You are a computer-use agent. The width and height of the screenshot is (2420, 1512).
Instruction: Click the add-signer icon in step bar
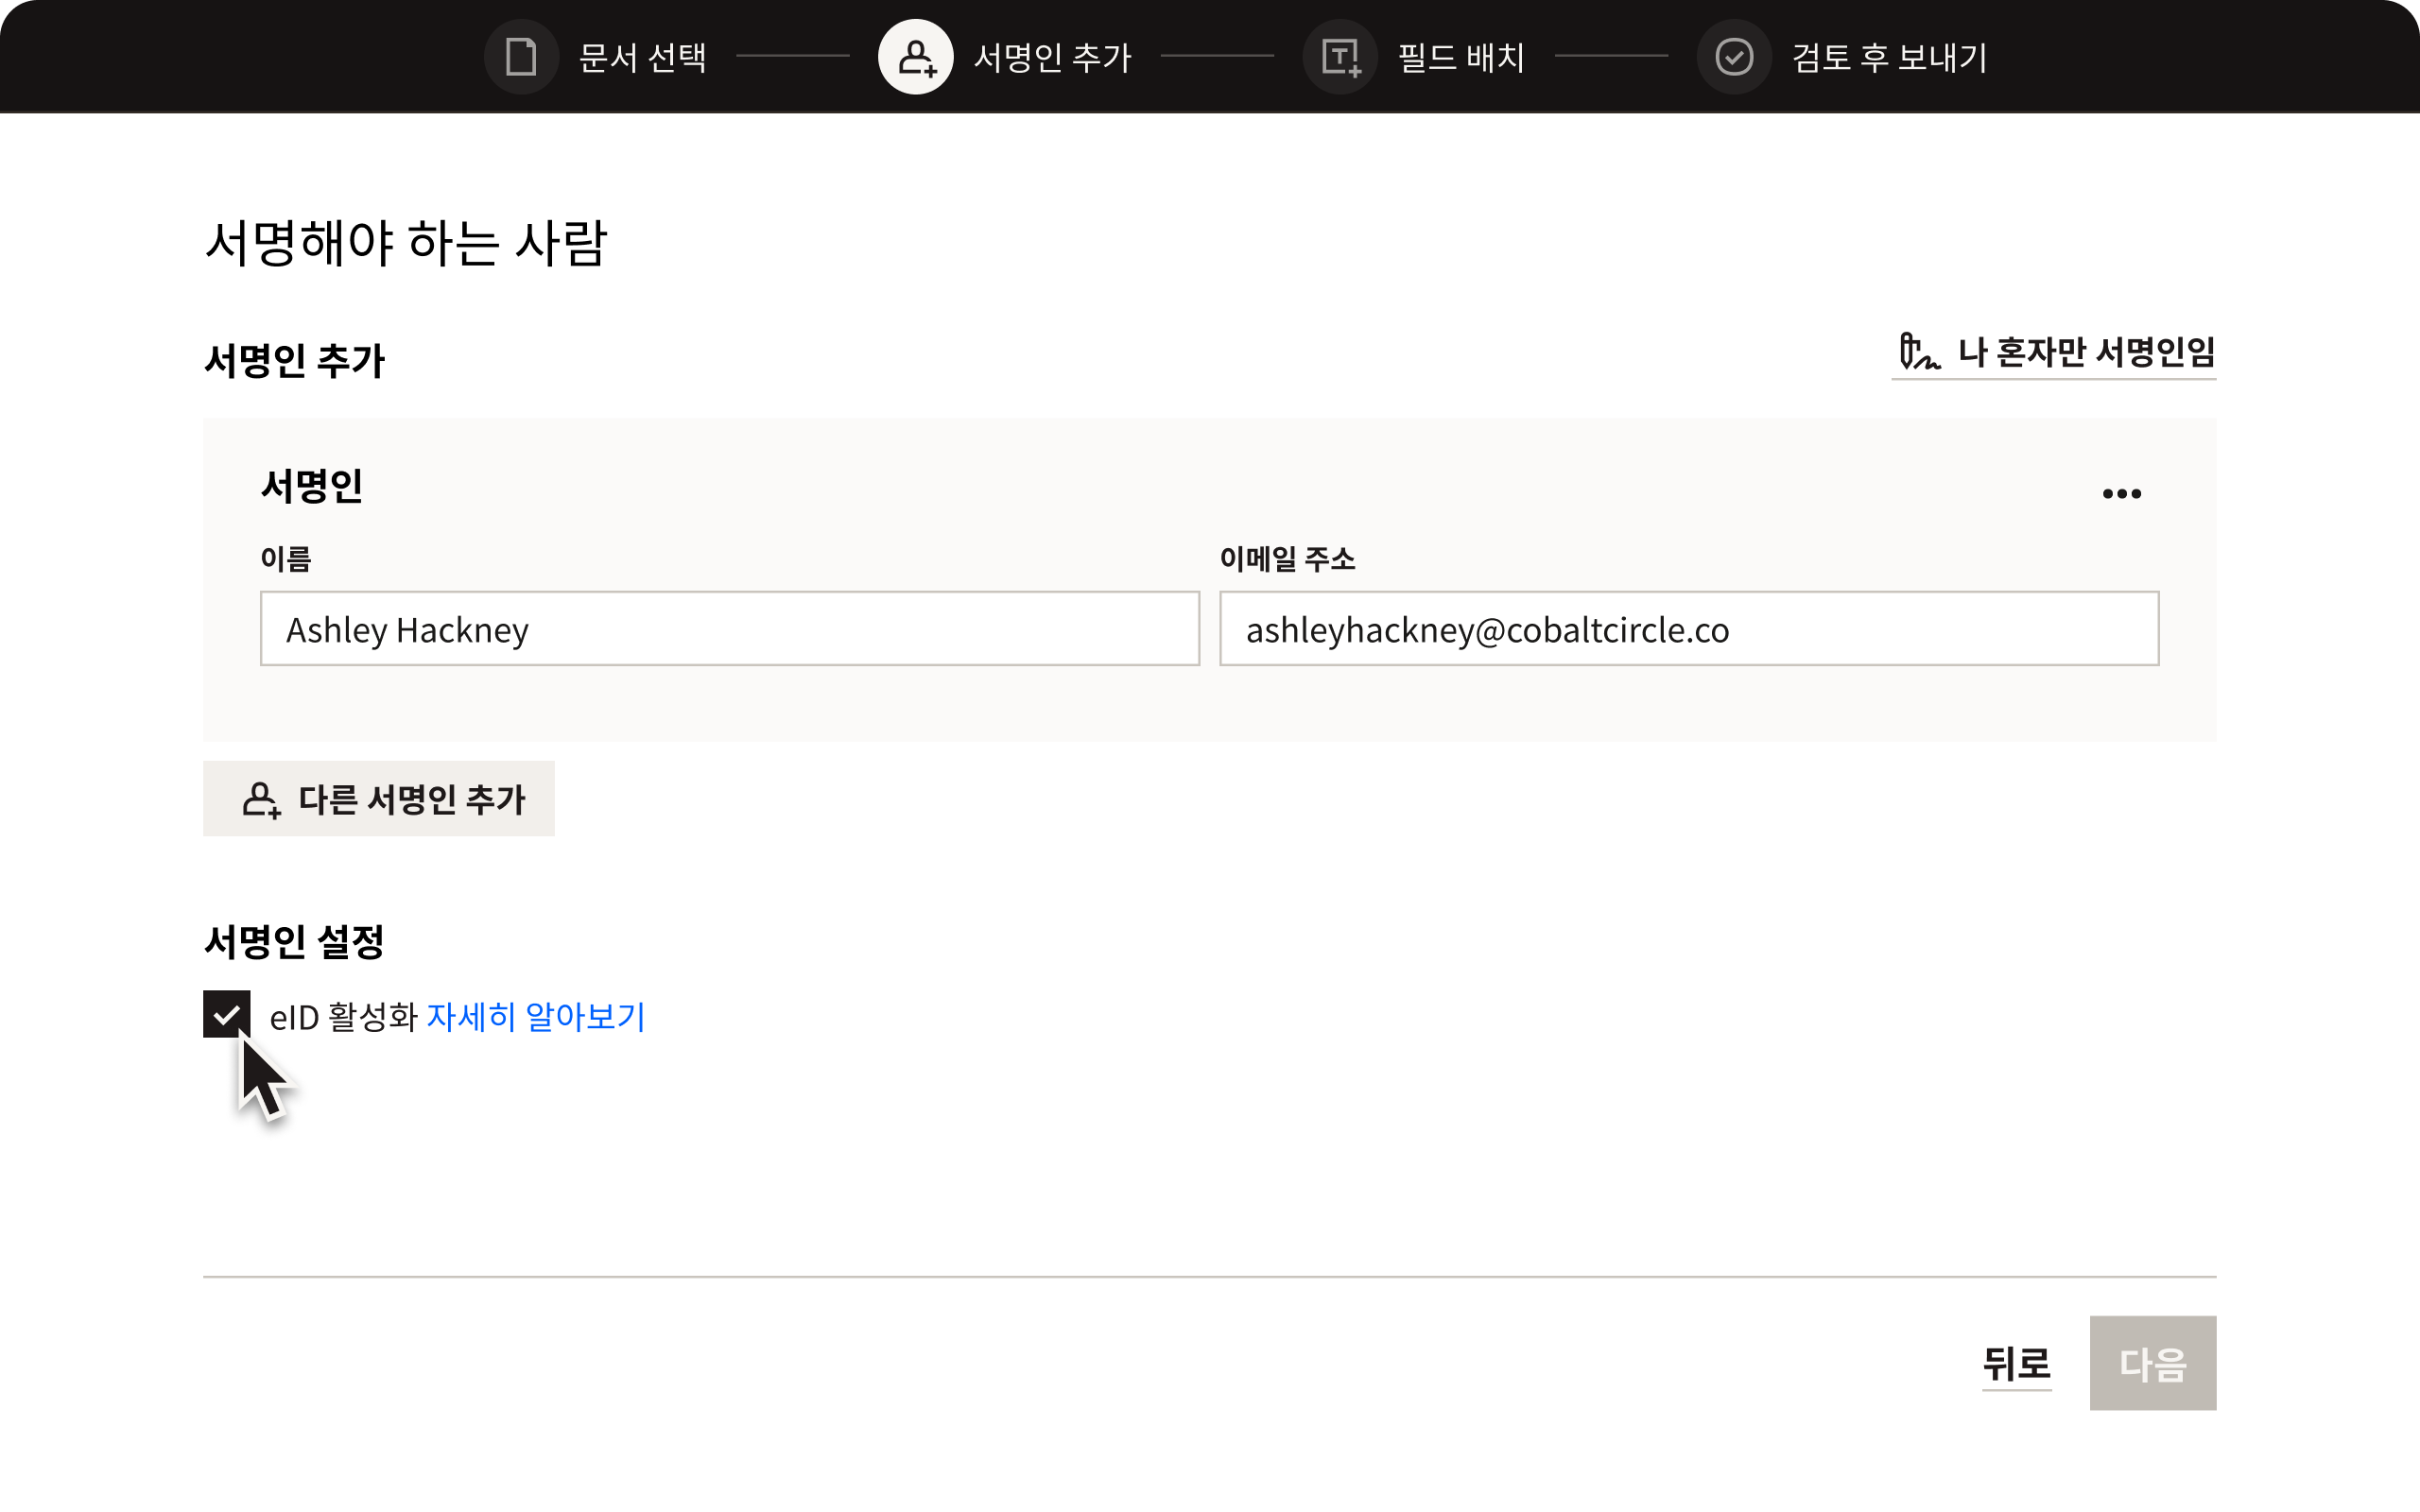click(x=915, y=57)
